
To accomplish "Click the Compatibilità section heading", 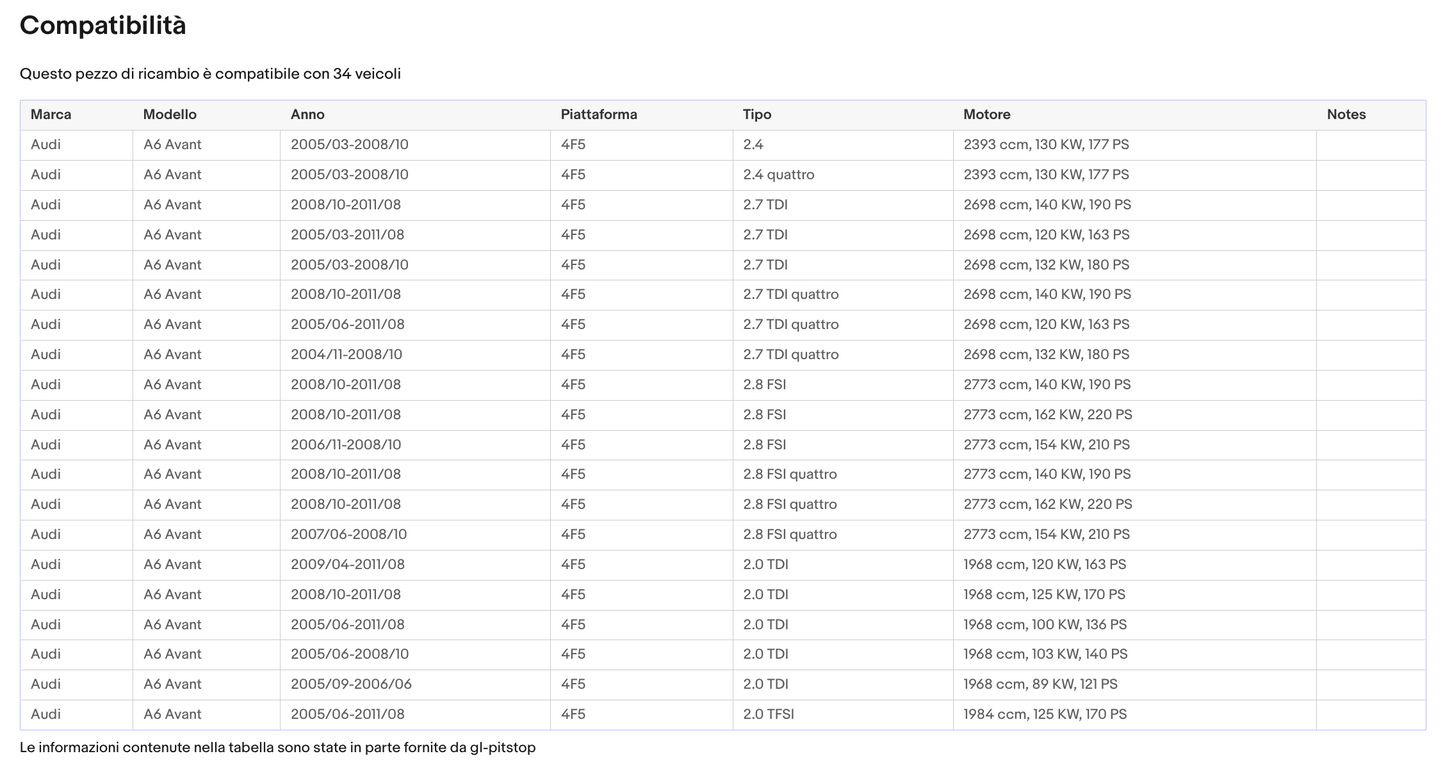I will [x=103, y=26].
